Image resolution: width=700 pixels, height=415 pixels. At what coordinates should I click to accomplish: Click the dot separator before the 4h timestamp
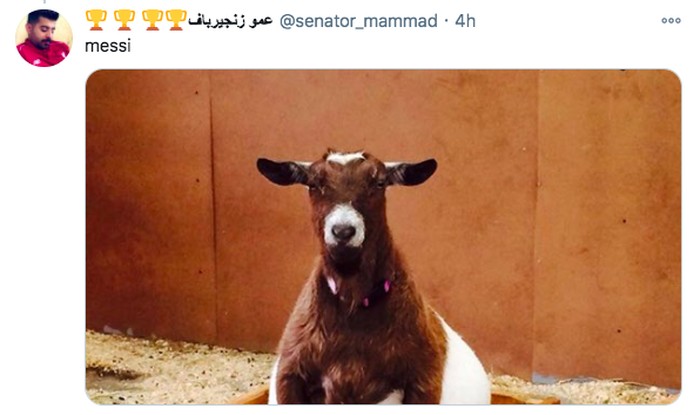pos(446,21)
